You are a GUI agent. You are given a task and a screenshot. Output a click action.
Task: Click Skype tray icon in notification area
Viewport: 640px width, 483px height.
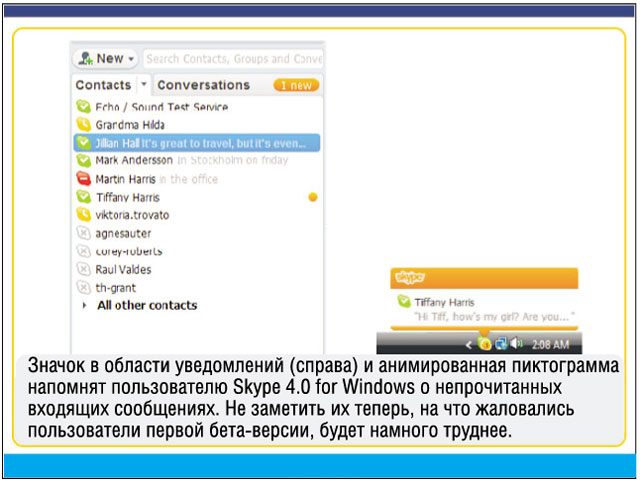pos(484,344)
